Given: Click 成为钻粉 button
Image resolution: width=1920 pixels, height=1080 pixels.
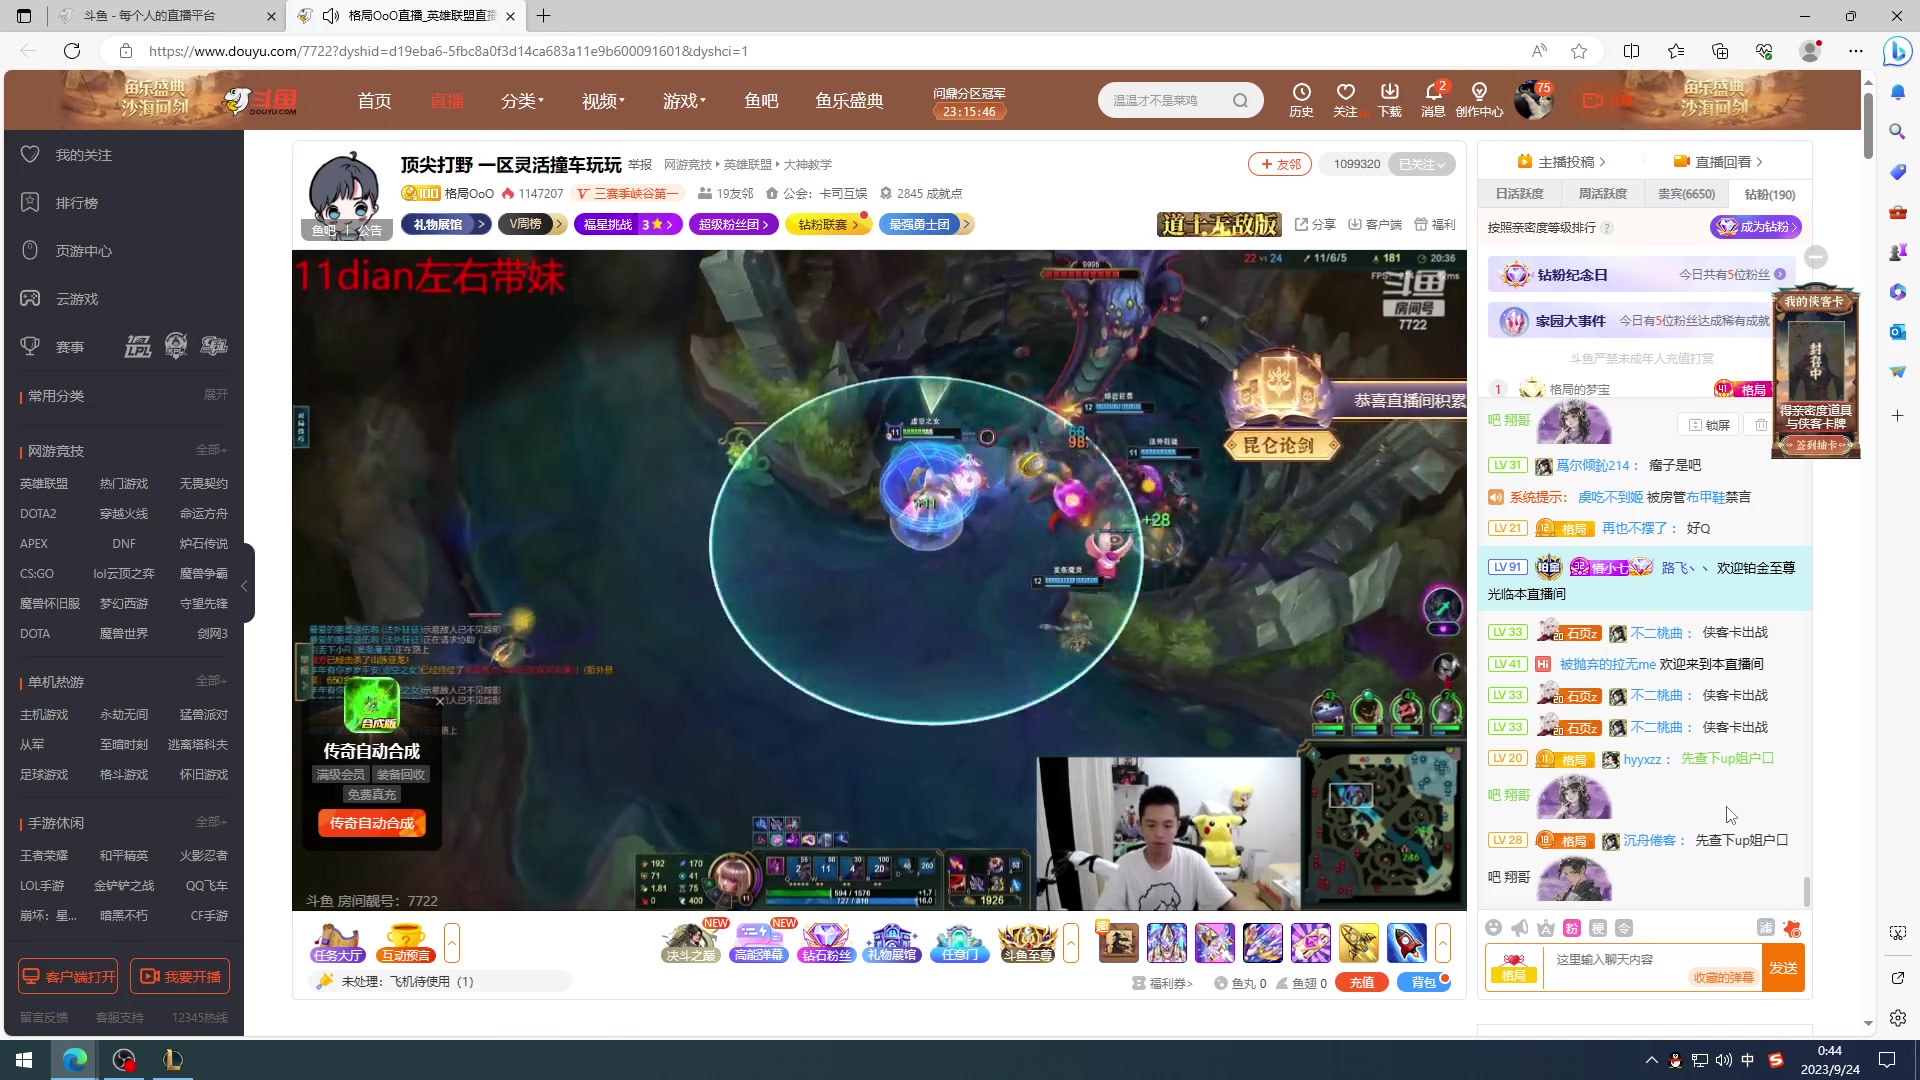Looking at the screenshot, I should pos(1756,227).
